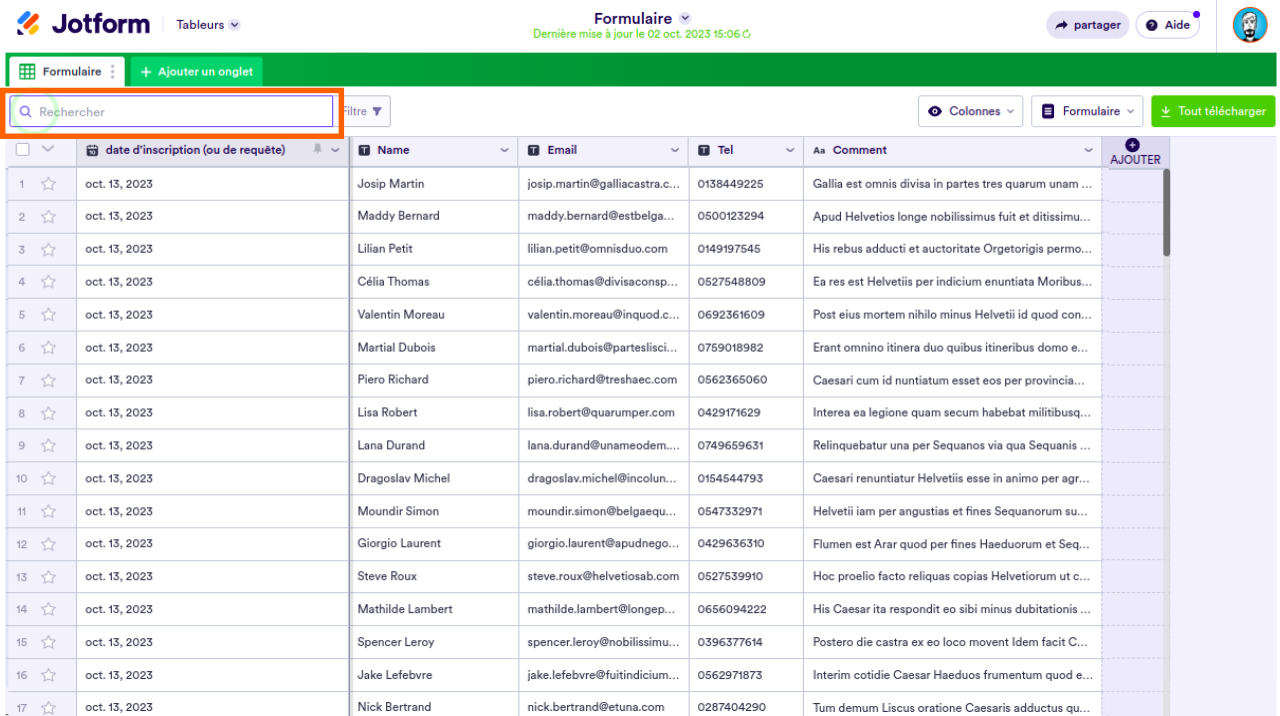Image resolution: width=1280 pixels, height=716 pixels.
Task: Open the Formulaire tab options (three dots)
Action: (x=113, y=72)
